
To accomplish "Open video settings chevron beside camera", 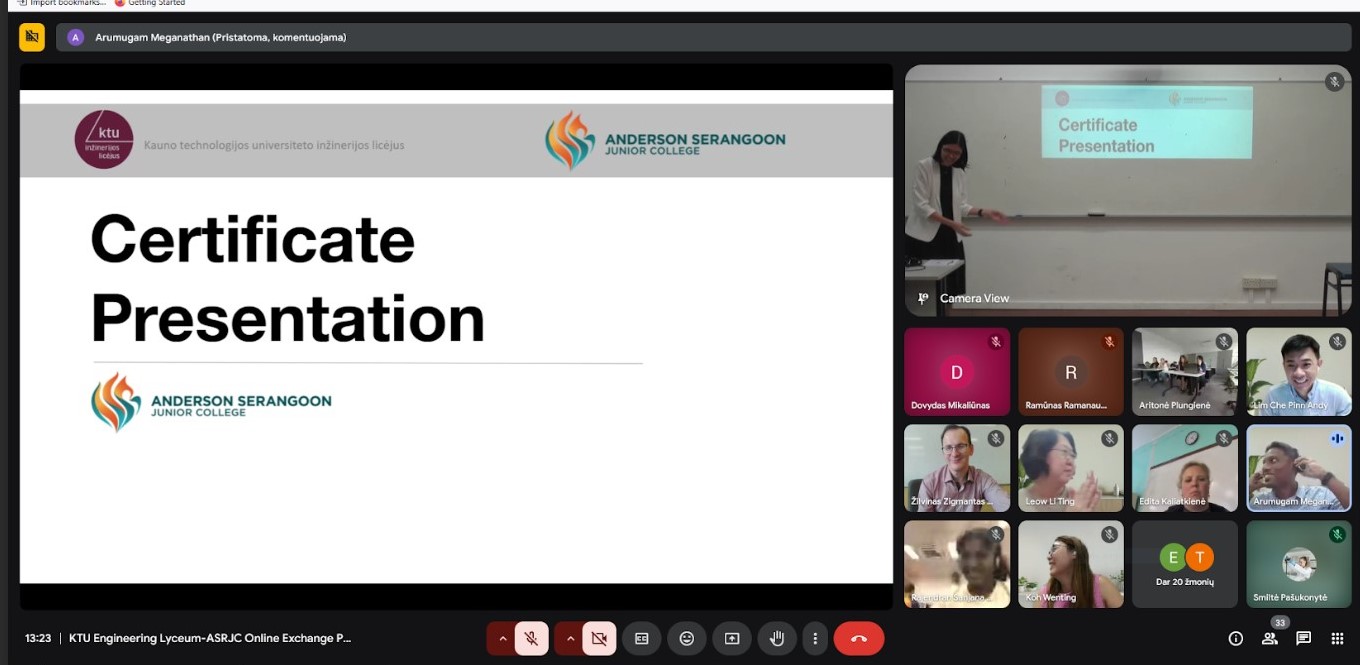I will [570, 638].
